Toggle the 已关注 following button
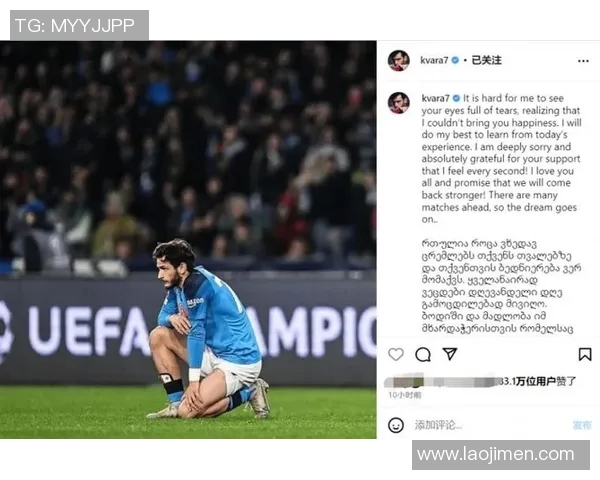Image resolution: width=600 pixels, height=480 pixels. pos(486,60)
